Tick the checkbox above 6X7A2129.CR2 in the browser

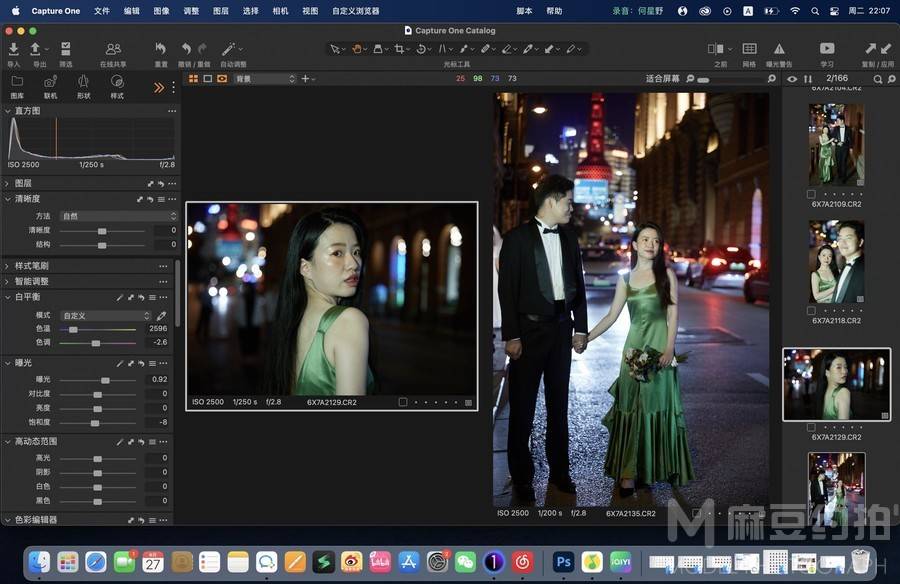tap(811, 428)
